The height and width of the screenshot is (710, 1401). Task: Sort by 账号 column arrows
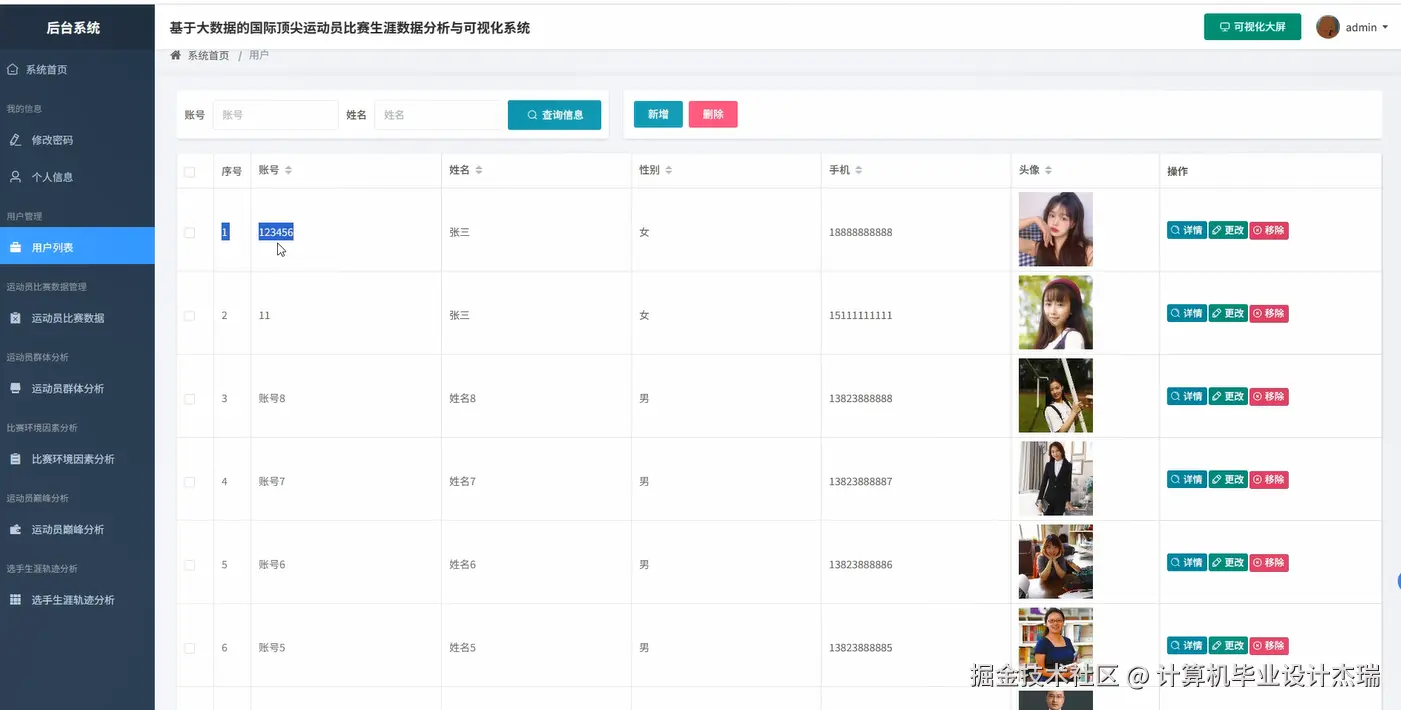coord(288,171)
